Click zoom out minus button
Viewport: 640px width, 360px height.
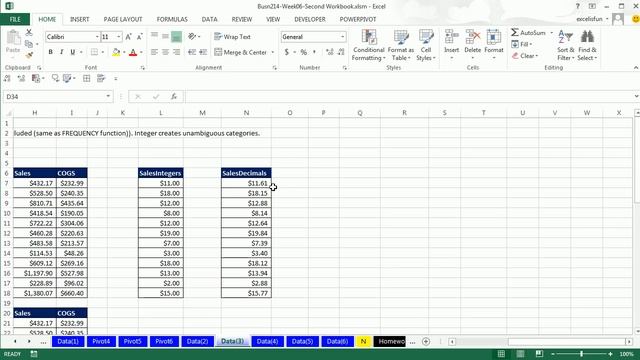click(x=553, y=354)
